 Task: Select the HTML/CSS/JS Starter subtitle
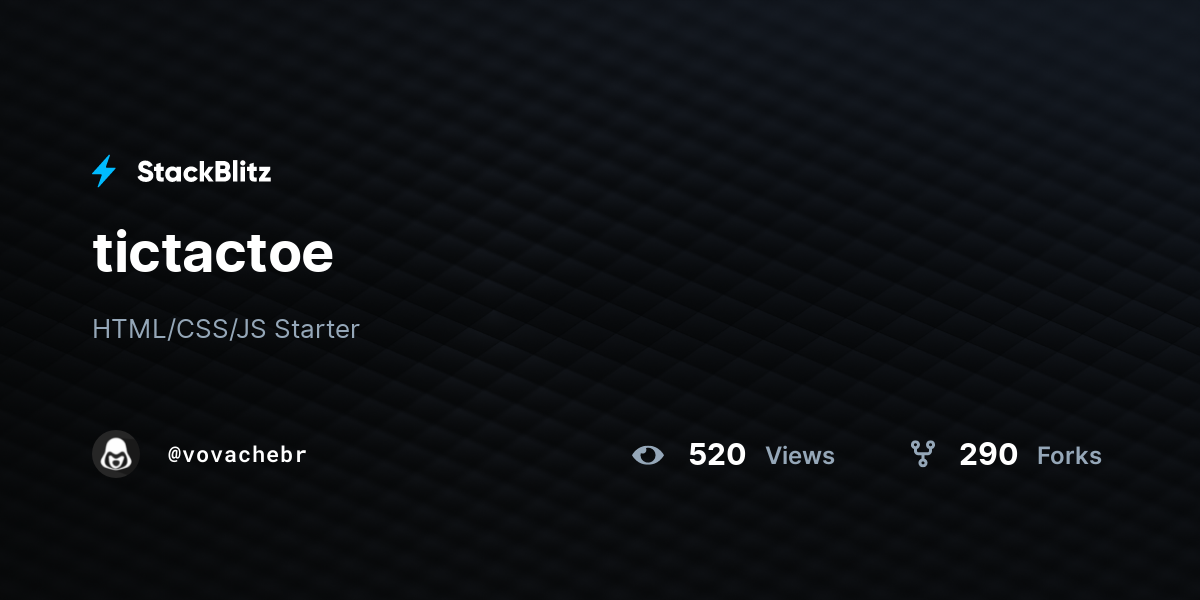tap(226, 329)
